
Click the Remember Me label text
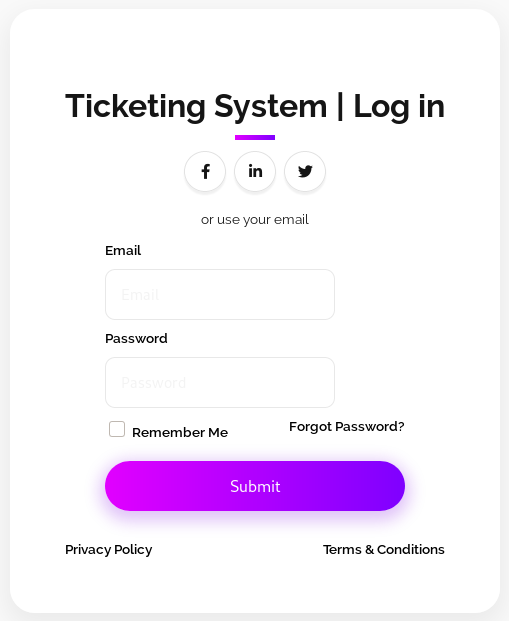[180, 432]
